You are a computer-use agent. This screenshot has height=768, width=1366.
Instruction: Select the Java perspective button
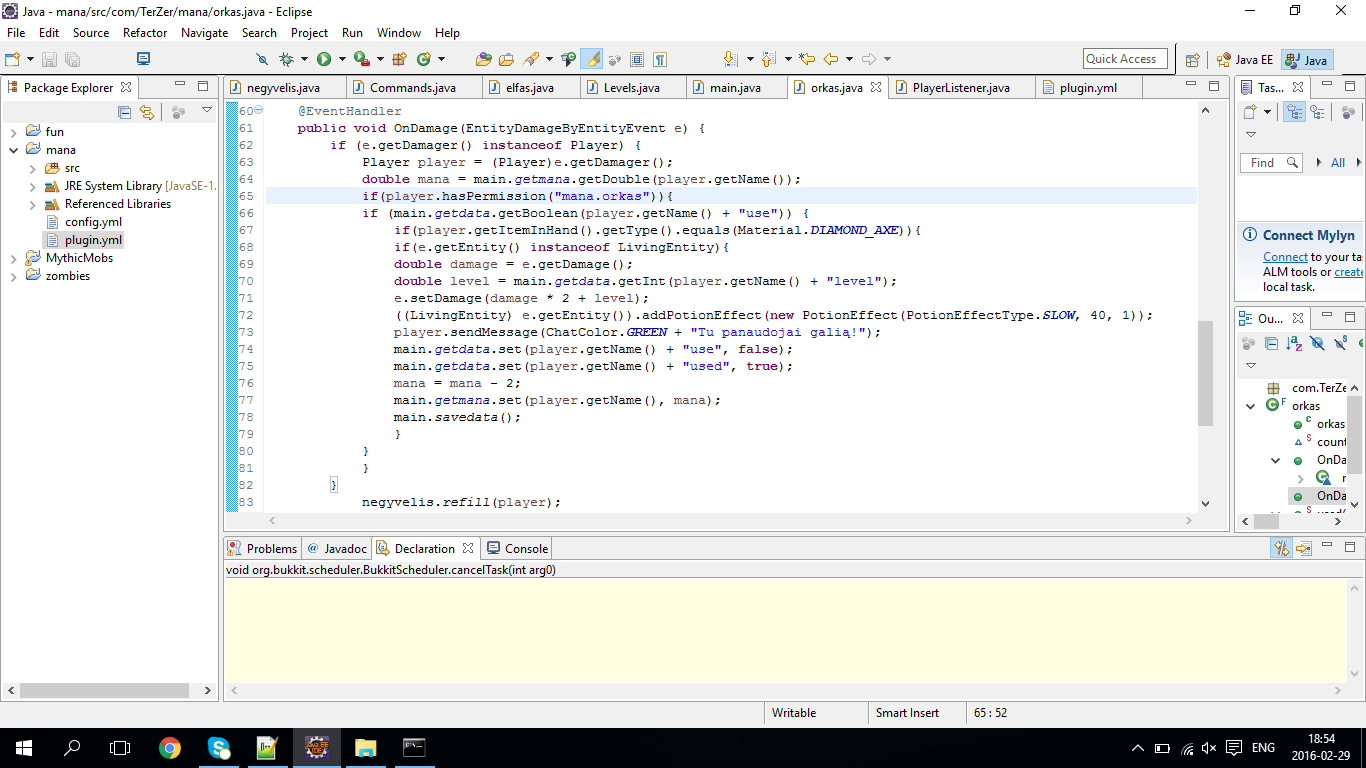pyautogui.click(x=1307, y=59)
